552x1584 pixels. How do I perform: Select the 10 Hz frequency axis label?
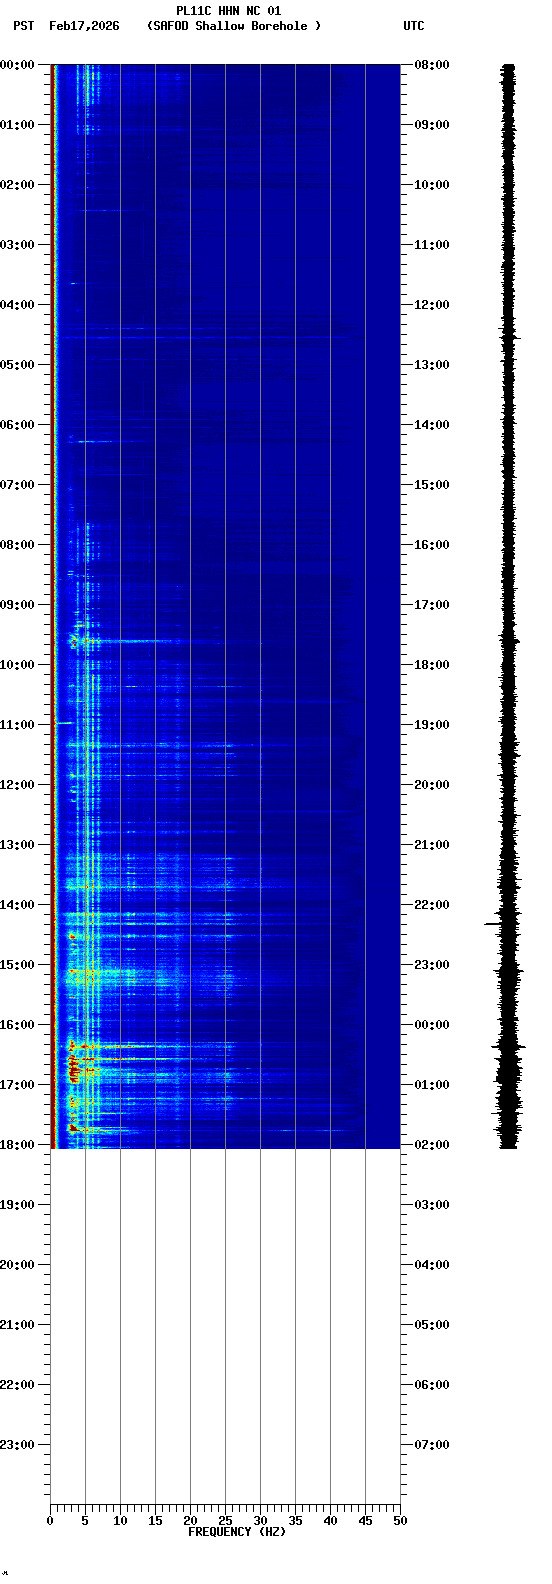tap(120, 1521)
